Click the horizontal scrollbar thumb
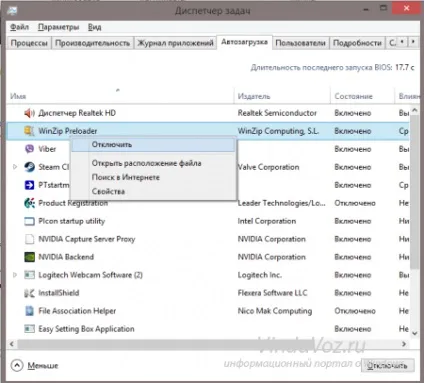Image resolution: width=424 pixels, height=383 pixels. point(165,344)
